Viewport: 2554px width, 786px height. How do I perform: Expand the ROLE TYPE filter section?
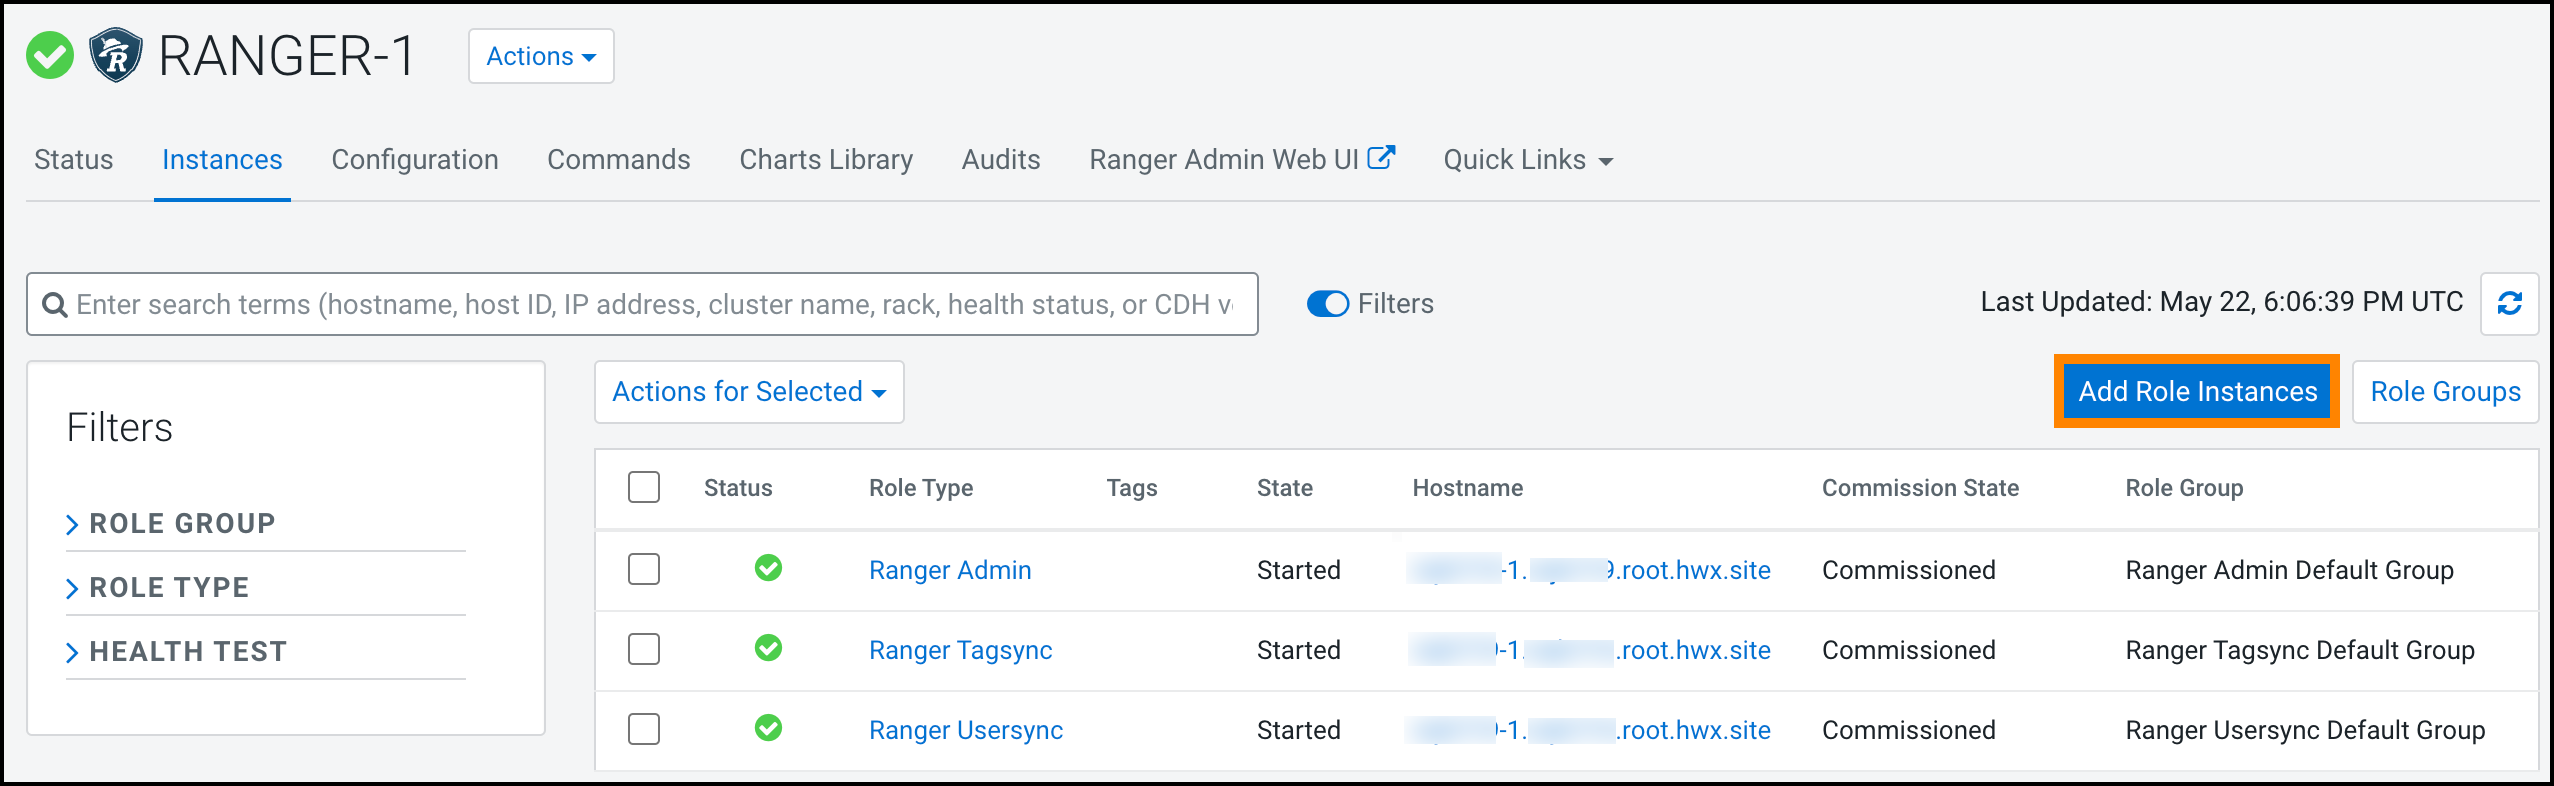[x=168, y=588]
